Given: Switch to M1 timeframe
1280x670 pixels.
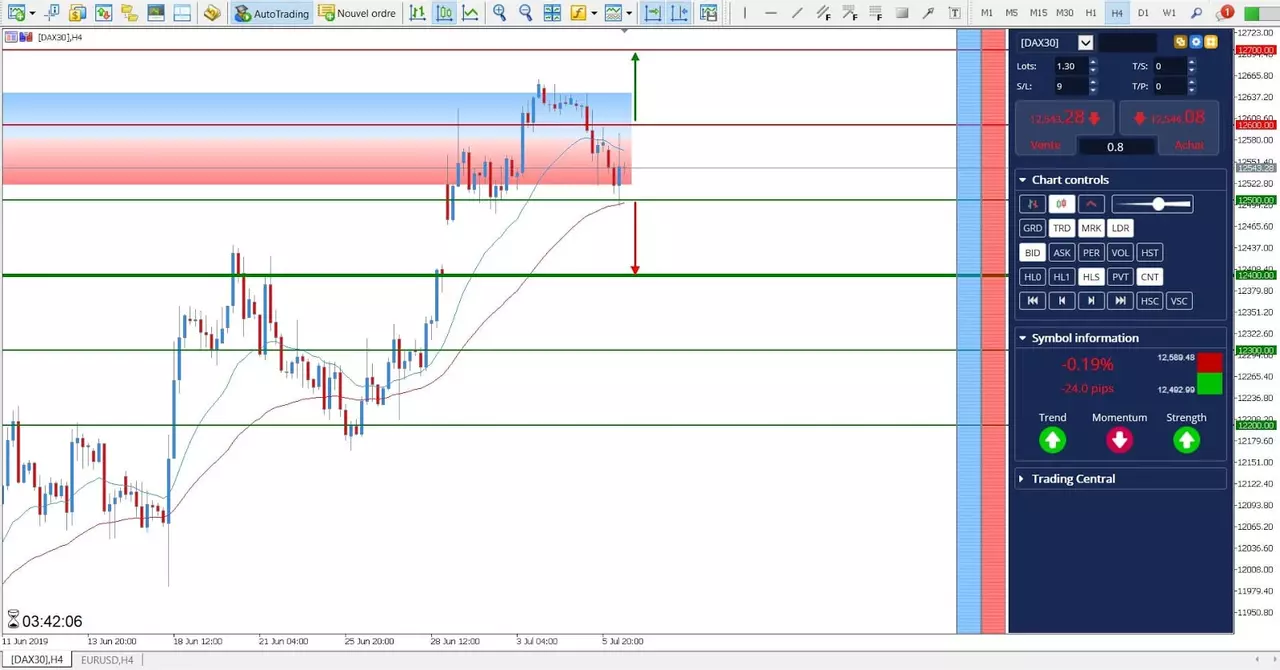Looking at the screenshot, I should pyautogui.click(x=987, y=13).
